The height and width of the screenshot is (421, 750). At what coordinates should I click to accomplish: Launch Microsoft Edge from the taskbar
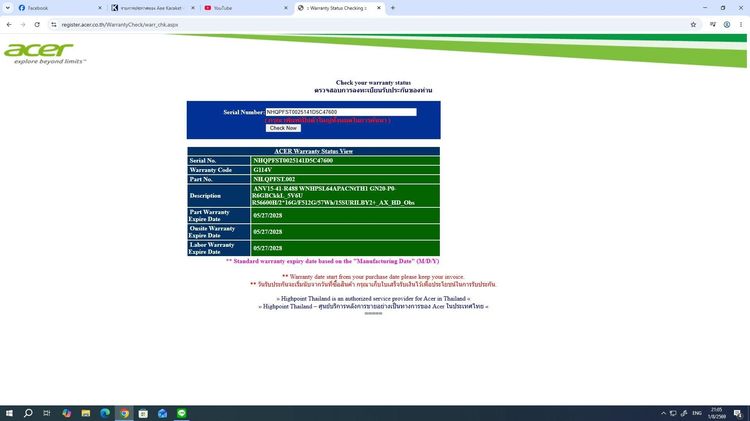click(x=105, y=413)
